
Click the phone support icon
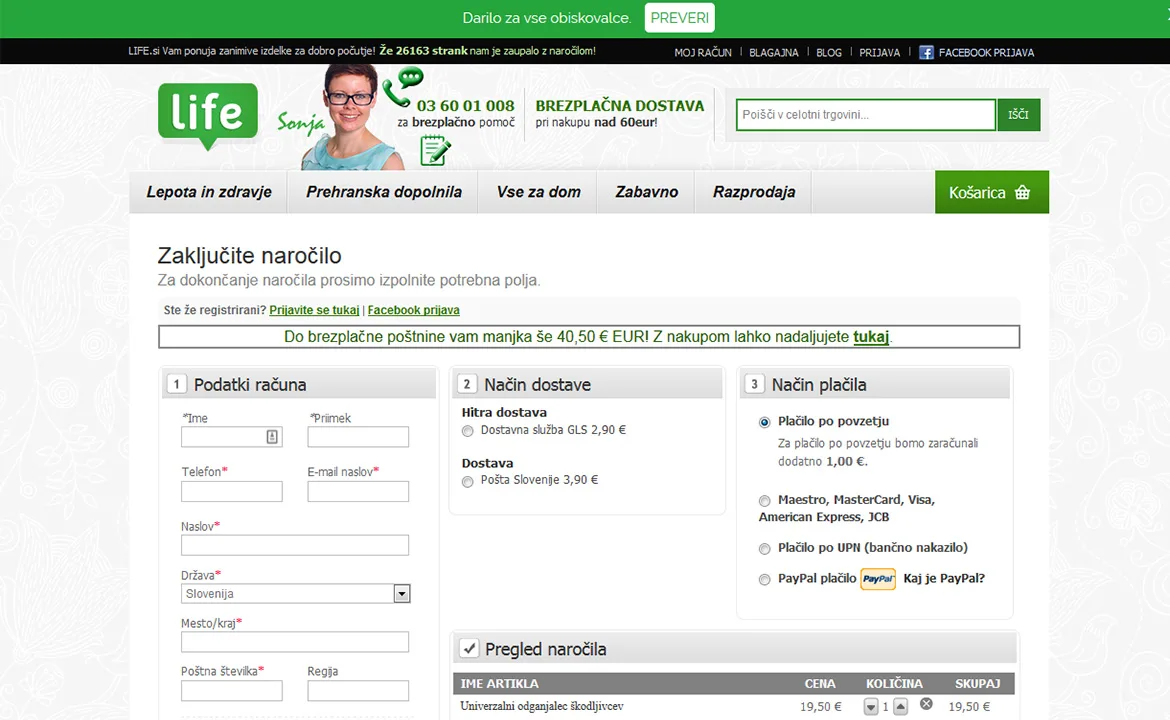tap(403, 87)
